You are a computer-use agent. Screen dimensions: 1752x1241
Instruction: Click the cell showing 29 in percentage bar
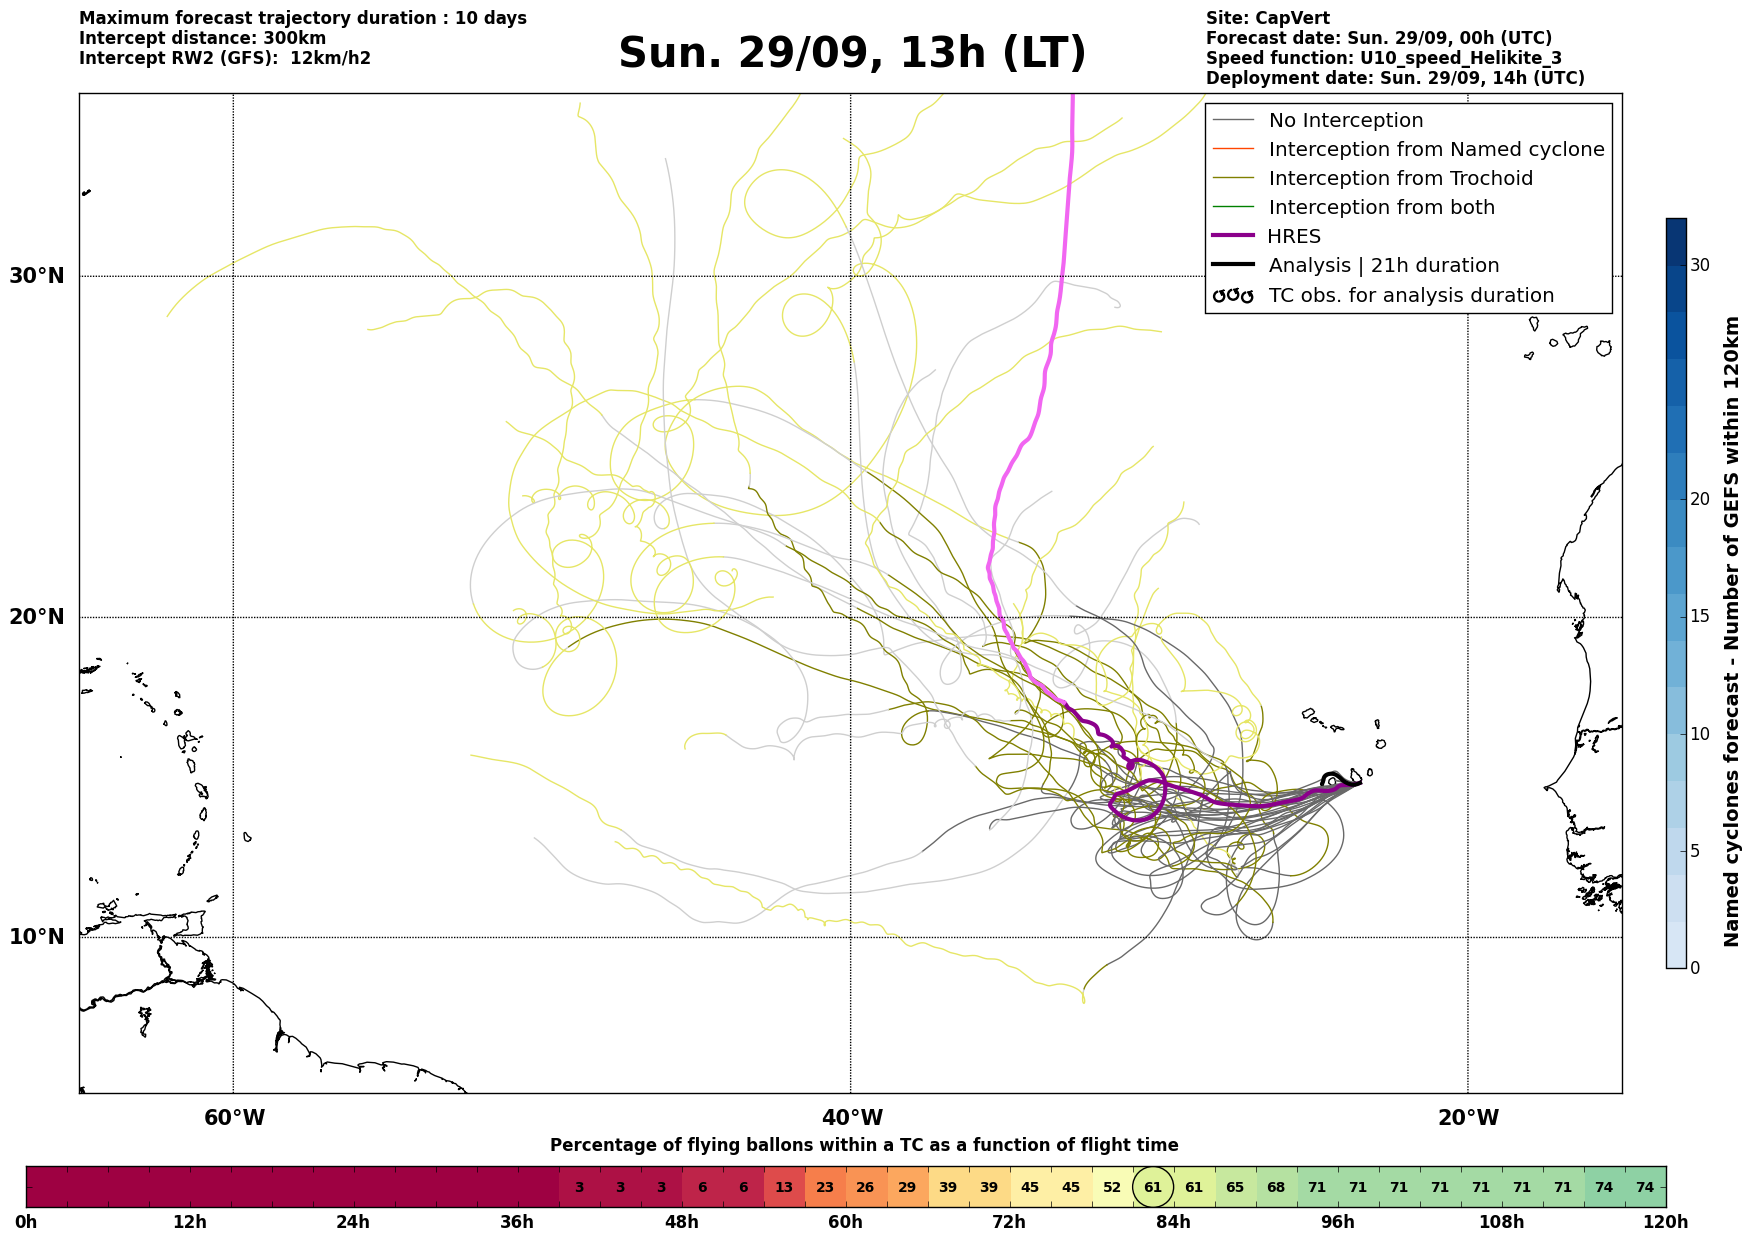(x=907, y=1187)
